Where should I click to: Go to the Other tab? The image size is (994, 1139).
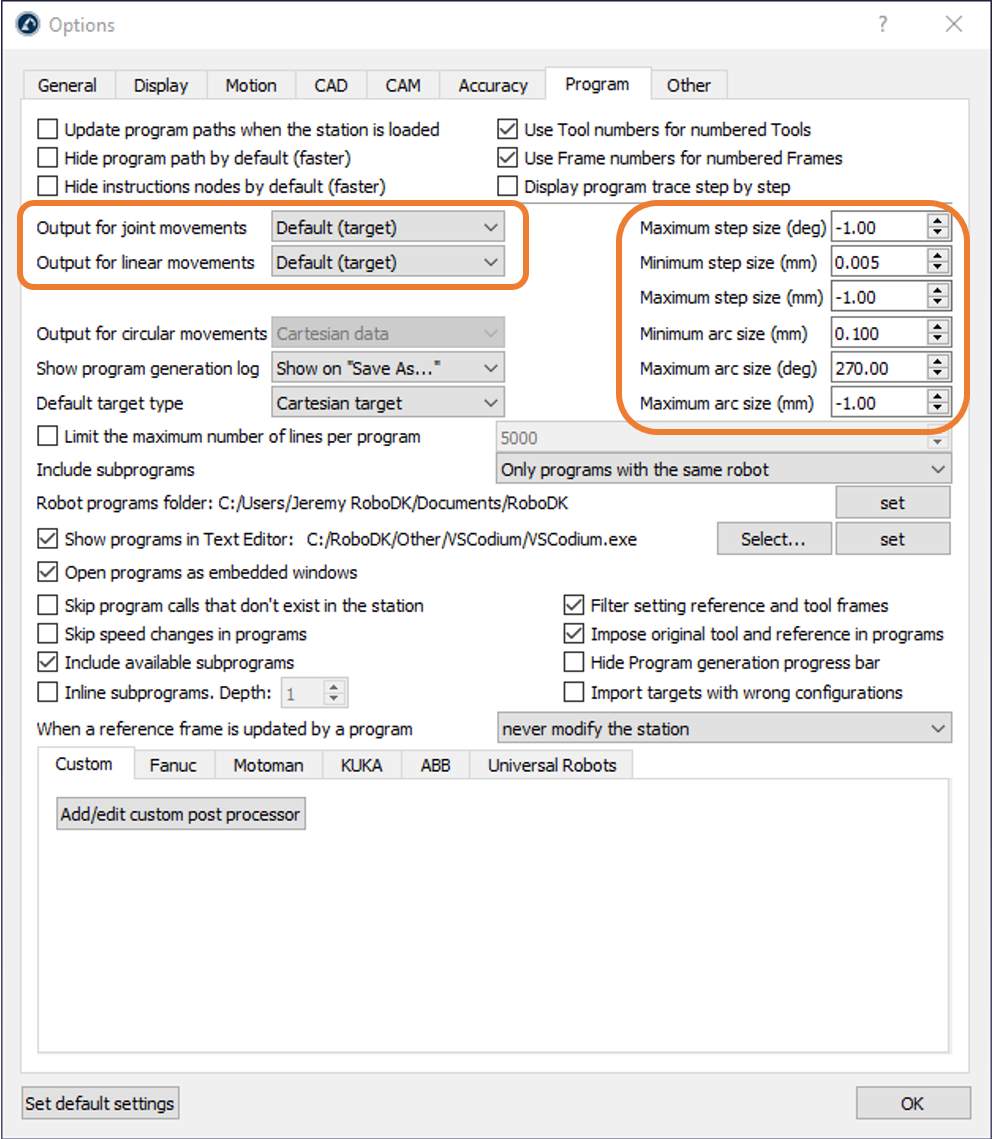(x=689, y=85)
